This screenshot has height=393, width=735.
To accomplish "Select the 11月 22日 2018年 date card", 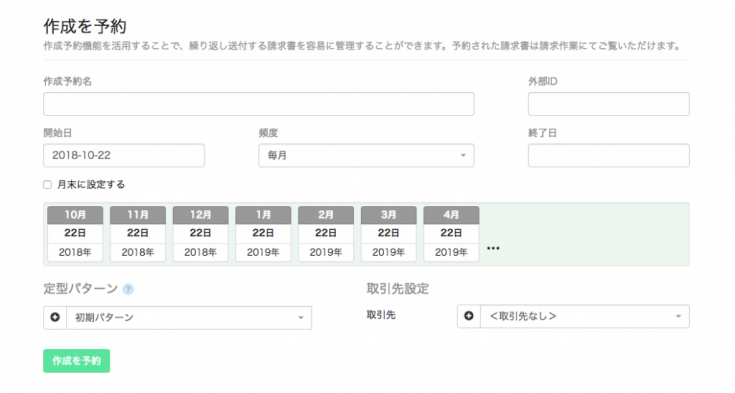I will (x=138, y=234).
